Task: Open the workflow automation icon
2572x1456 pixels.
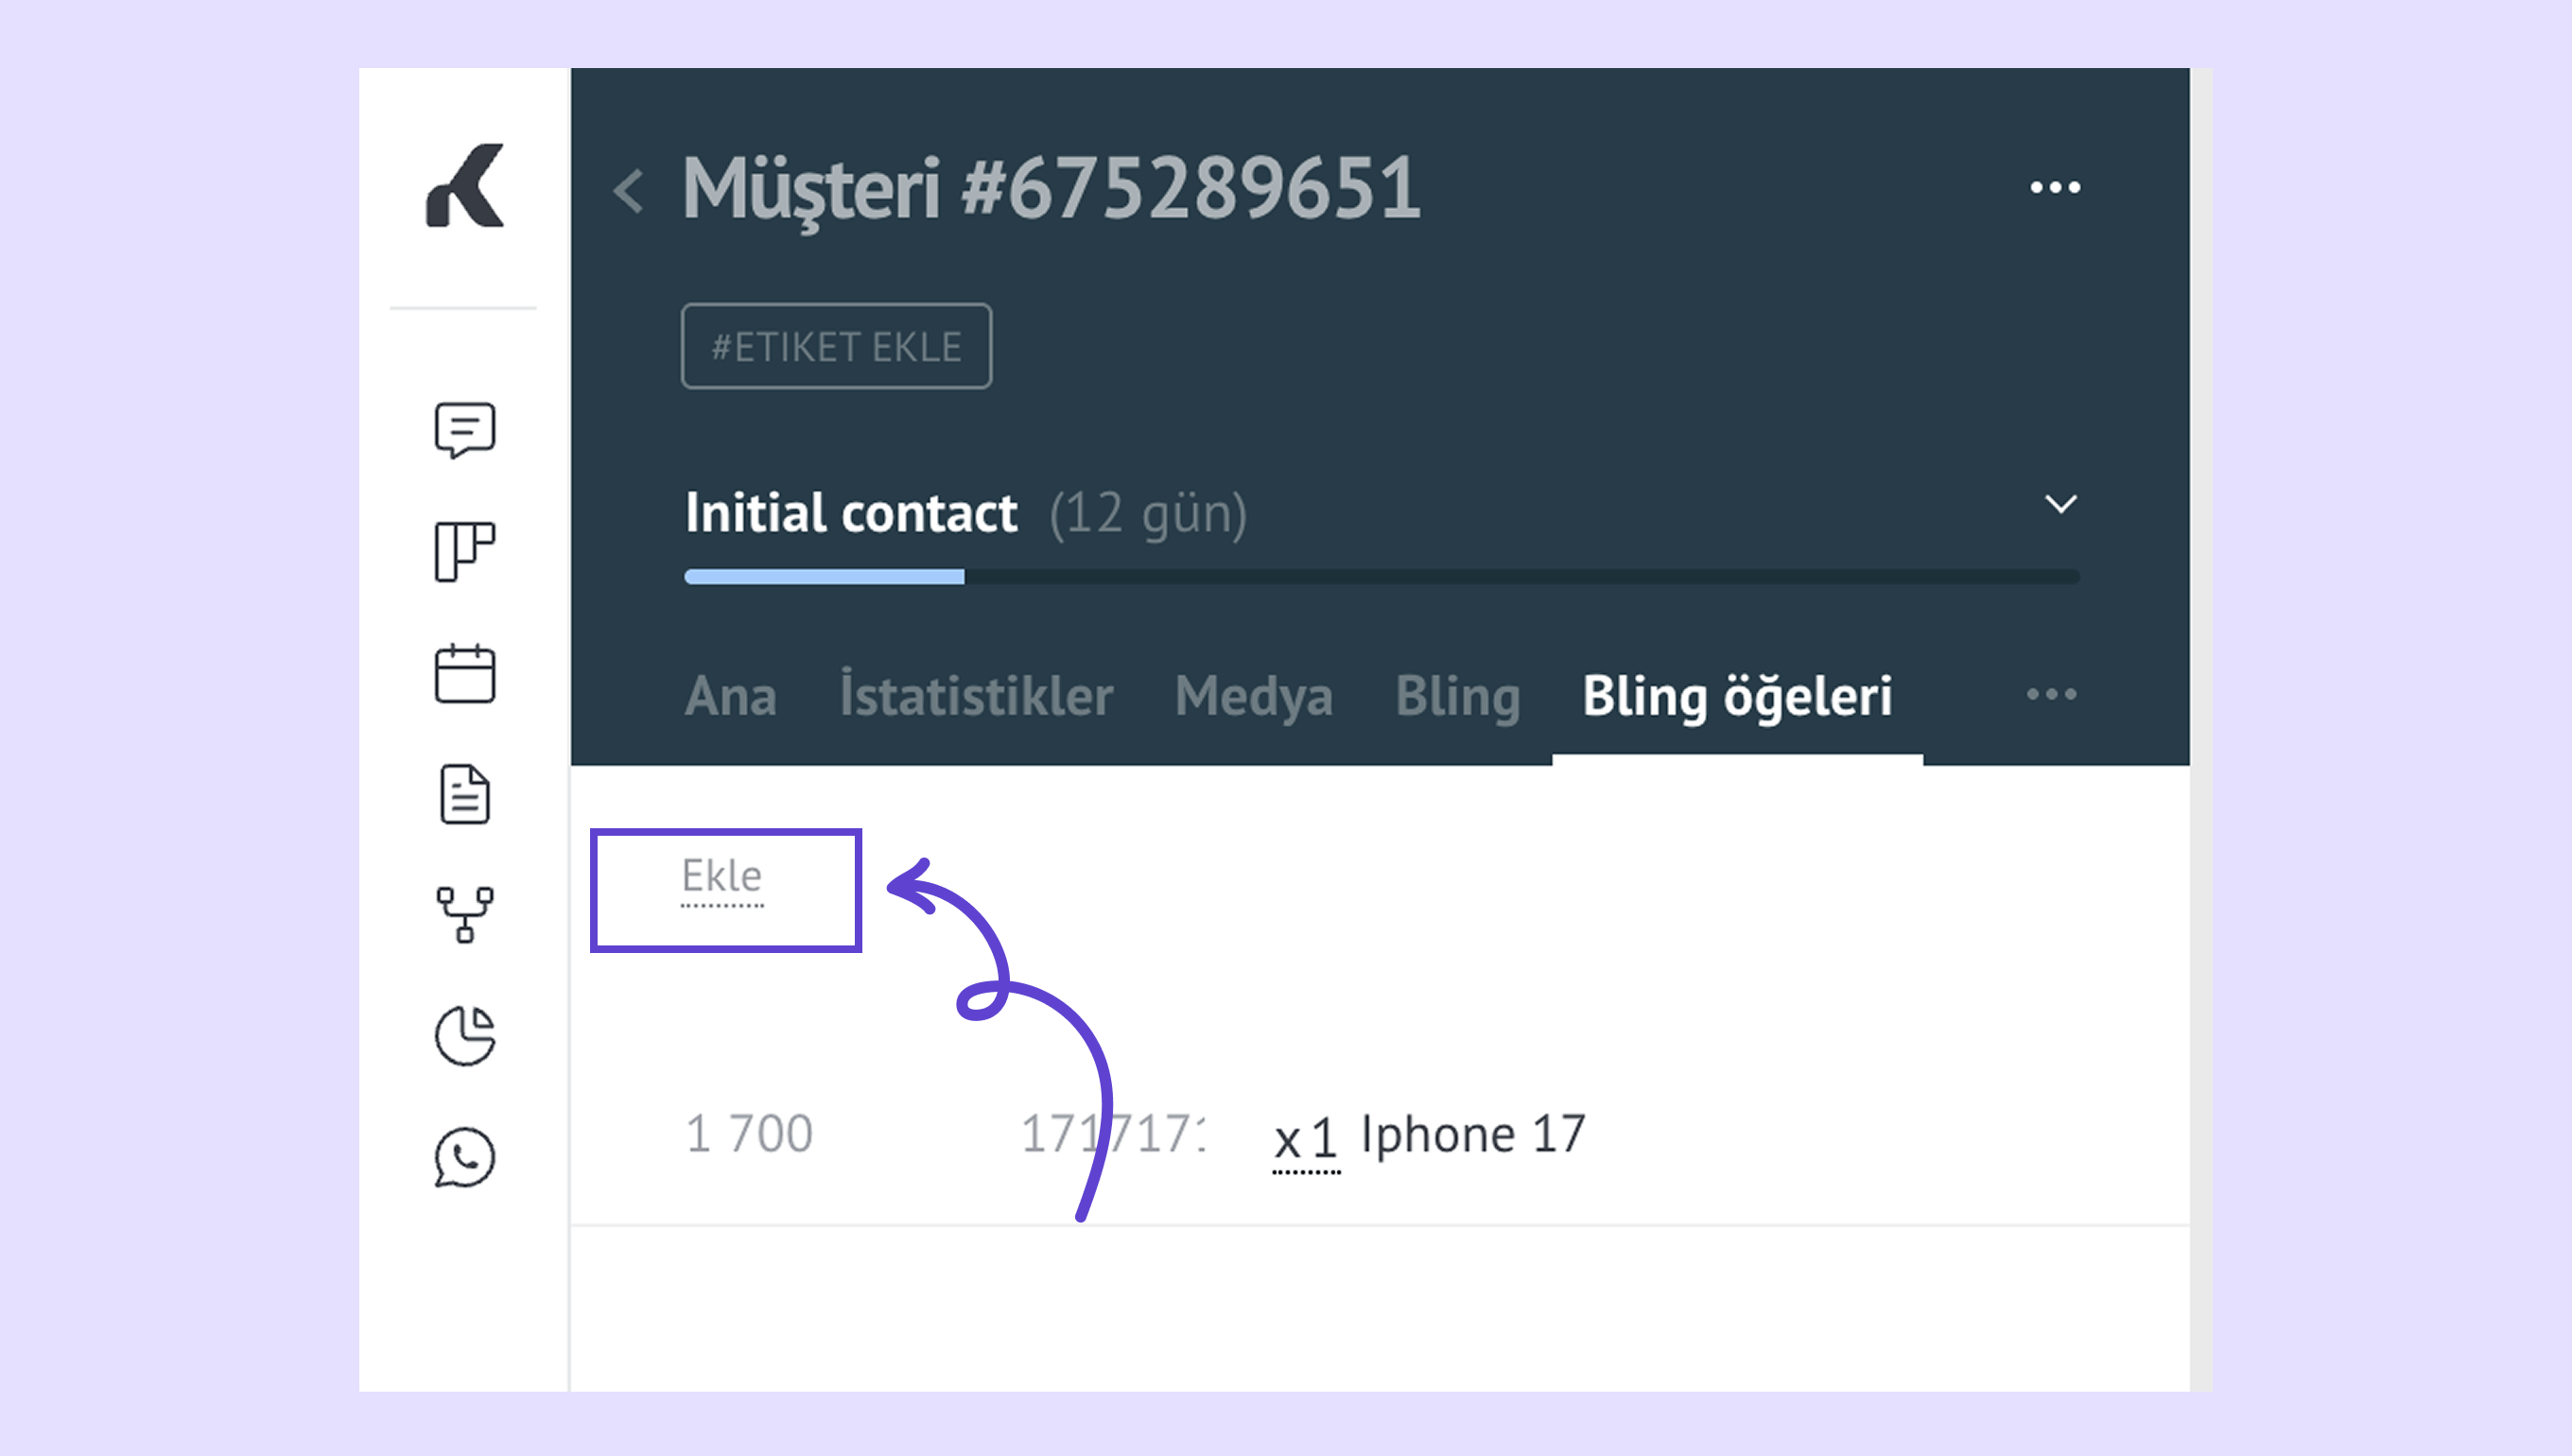Action: [465, 914]
